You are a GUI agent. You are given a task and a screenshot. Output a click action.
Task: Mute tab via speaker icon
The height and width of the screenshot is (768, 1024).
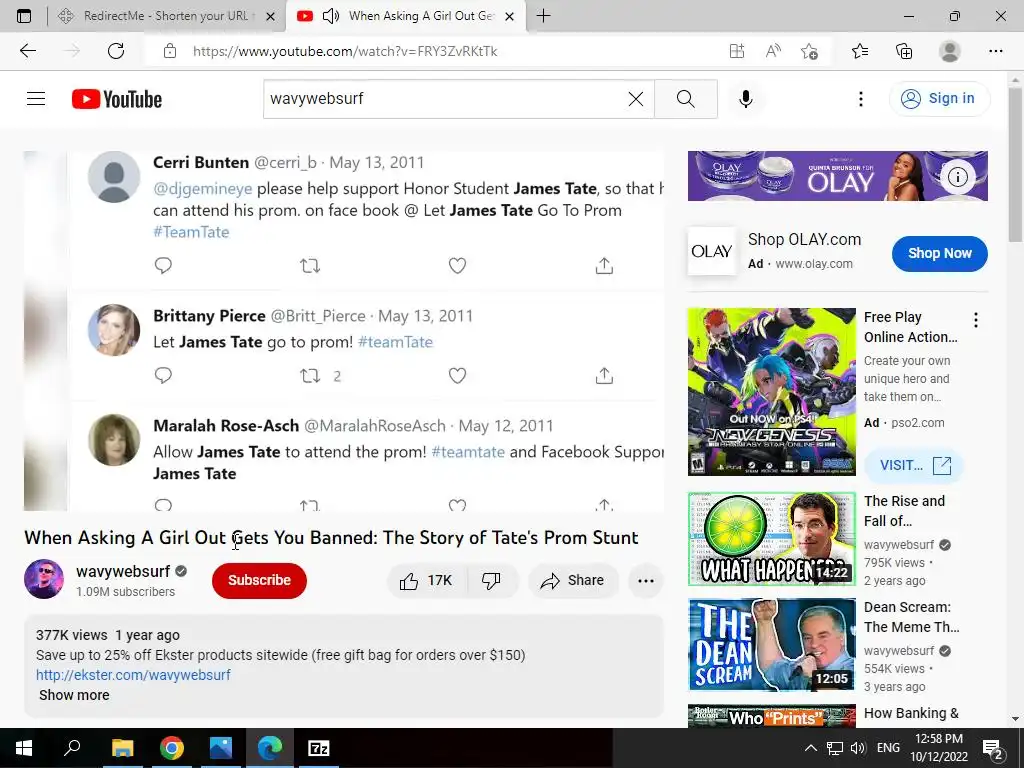pyautogui.click(x=331, y=16)
